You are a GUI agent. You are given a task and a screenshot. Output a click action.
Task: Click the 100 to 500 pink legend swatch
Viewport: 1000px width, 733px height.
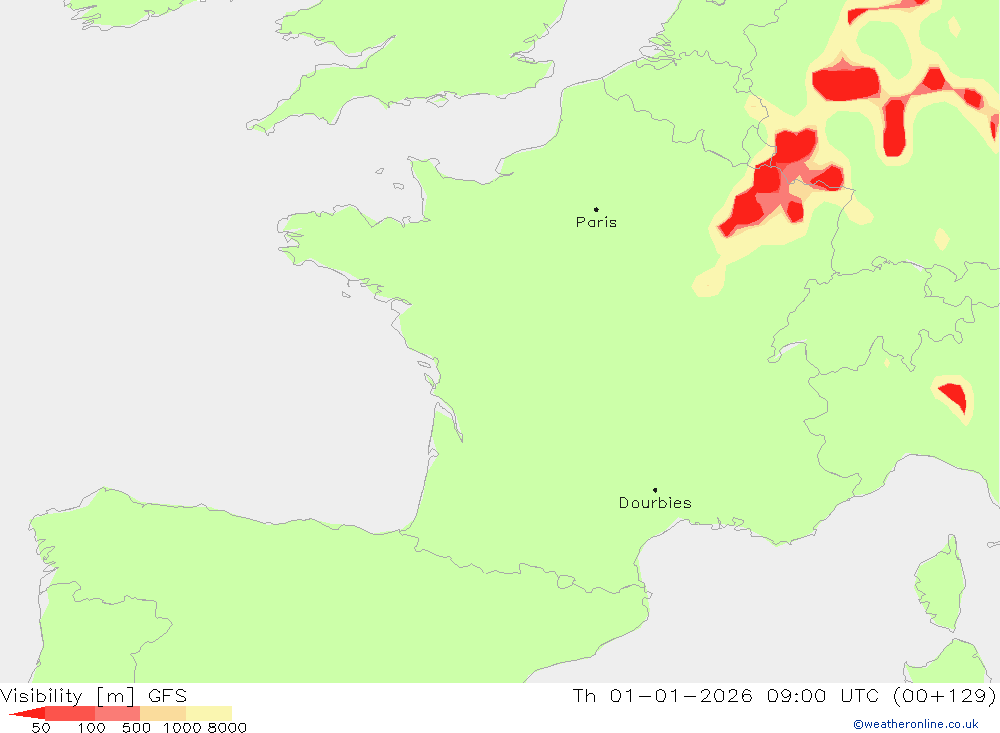pyautogui.click(x=117, y=713)
